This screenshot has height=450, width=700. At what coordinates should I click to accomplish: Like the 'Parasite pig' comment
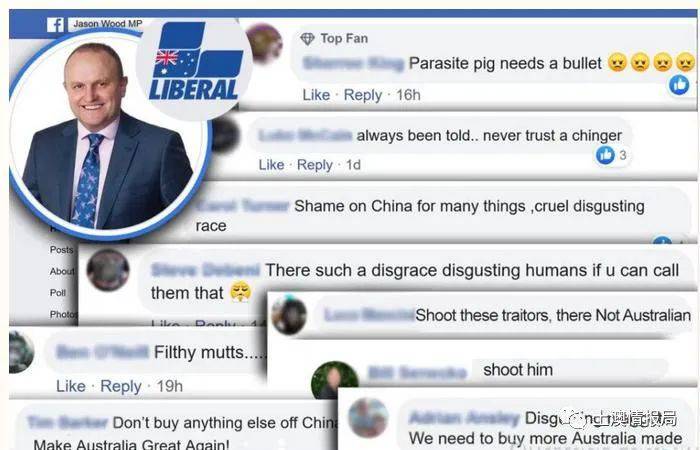(x=316, y=95)
